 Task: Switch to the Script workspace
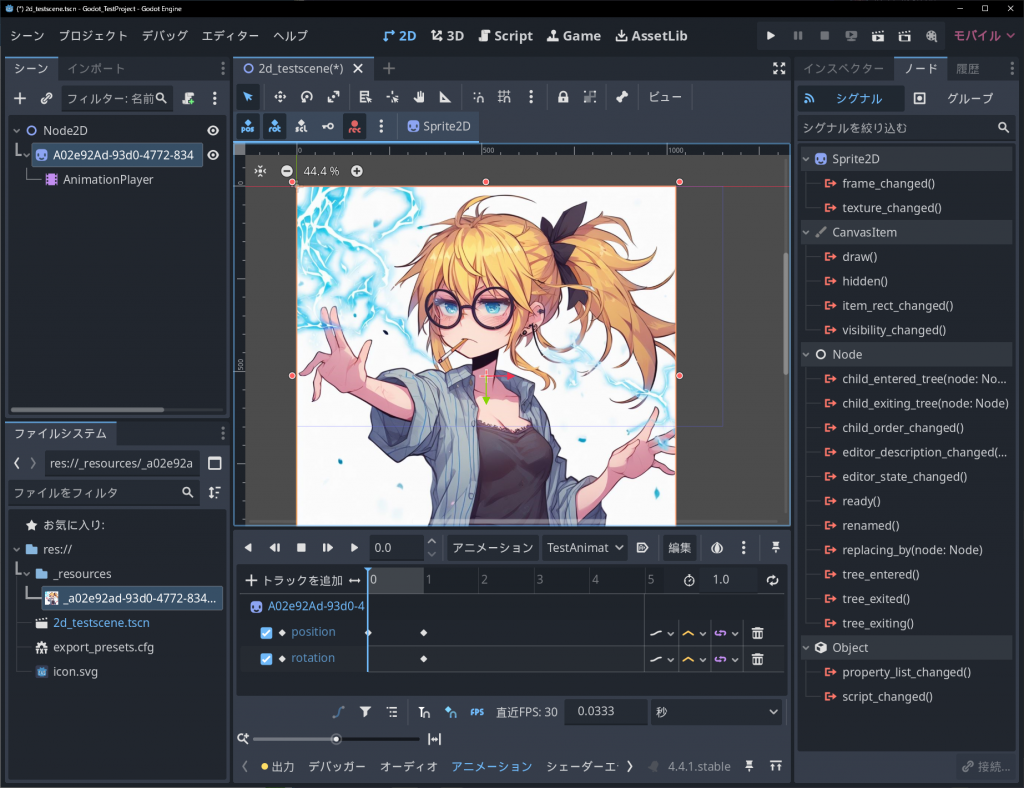click(505, 36)
